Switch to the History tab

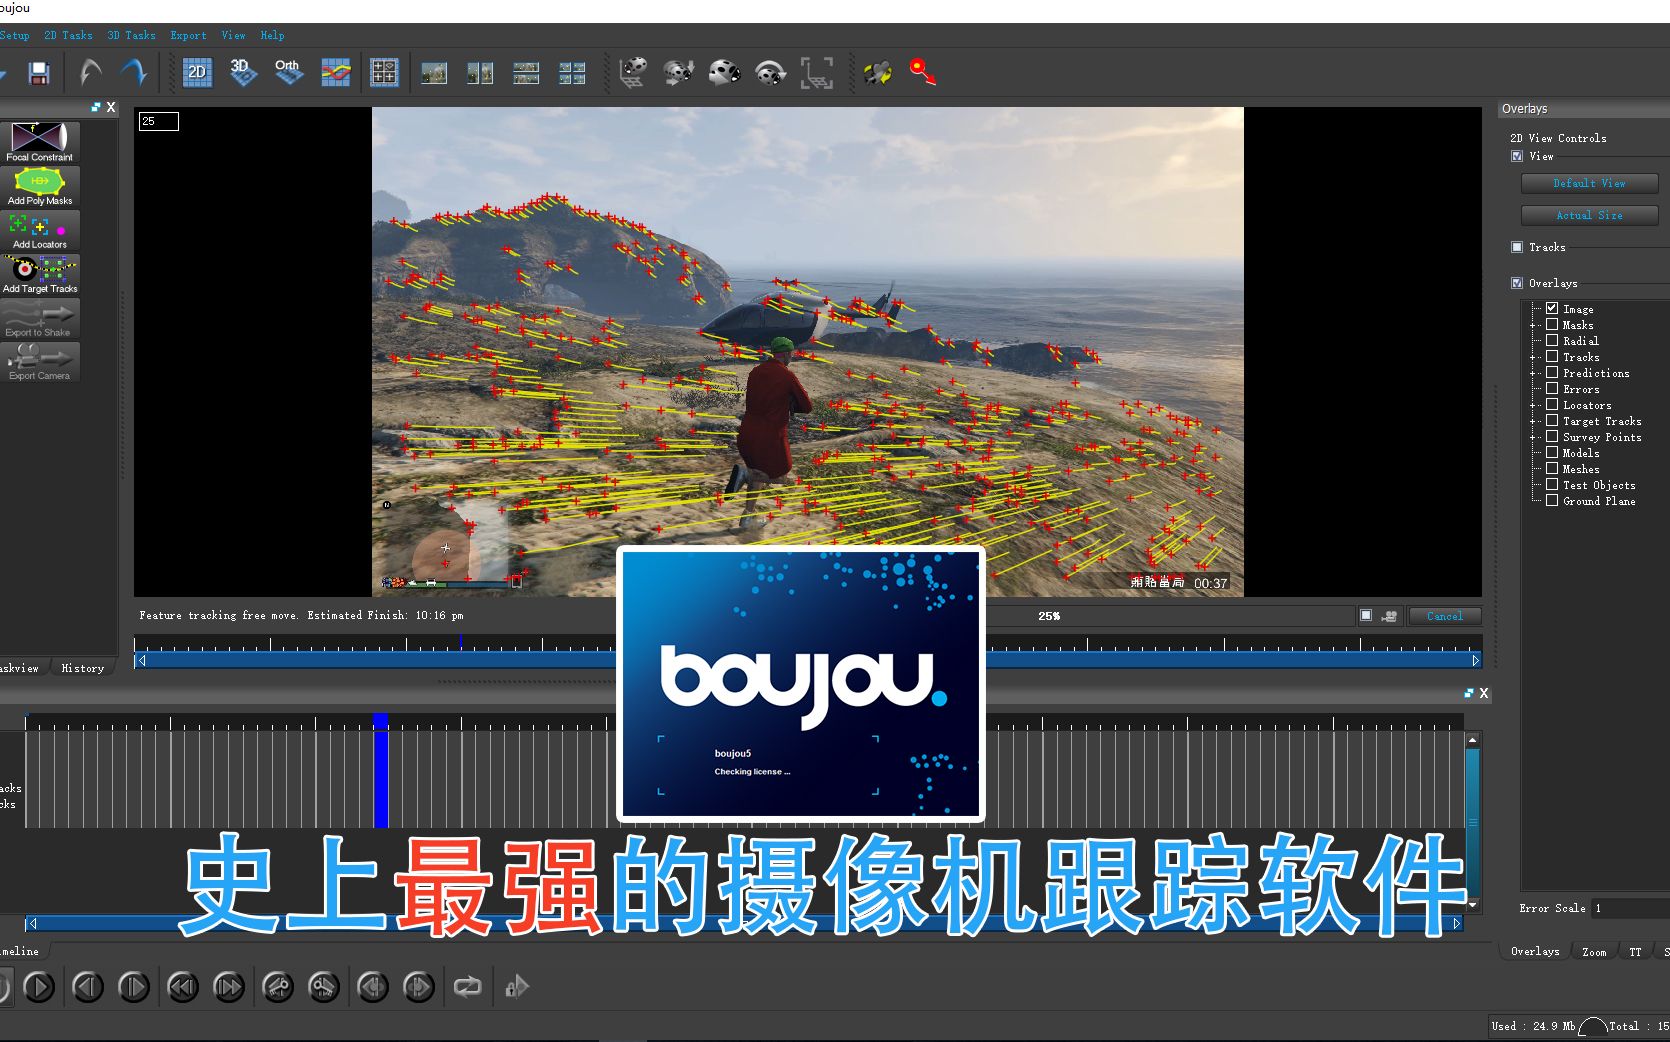(83, 668)
